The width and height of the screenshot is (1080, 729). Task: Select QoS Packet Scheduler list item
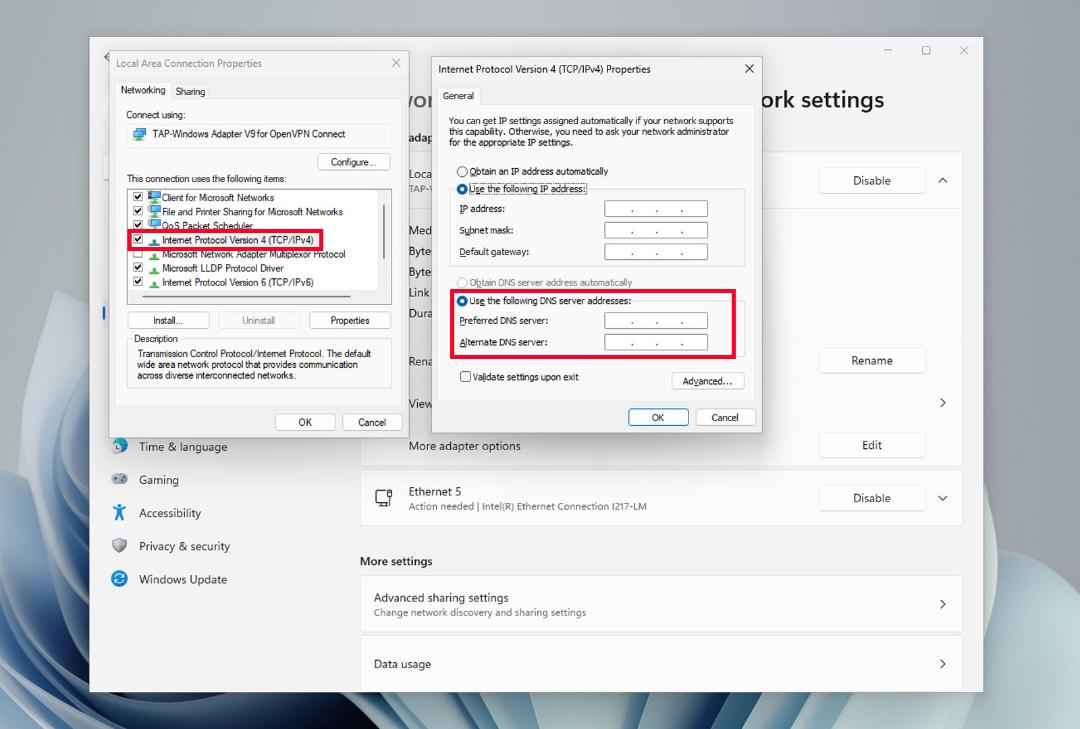point(207,225)
